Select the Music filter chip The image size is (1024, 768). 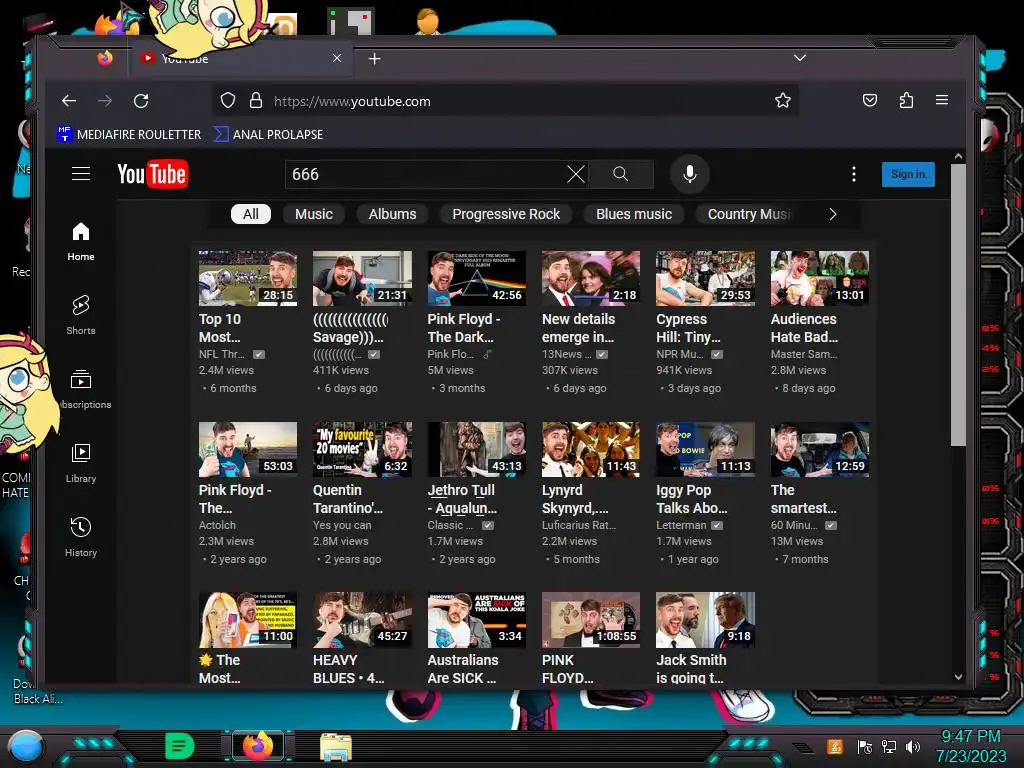click(x=313, y=214)
